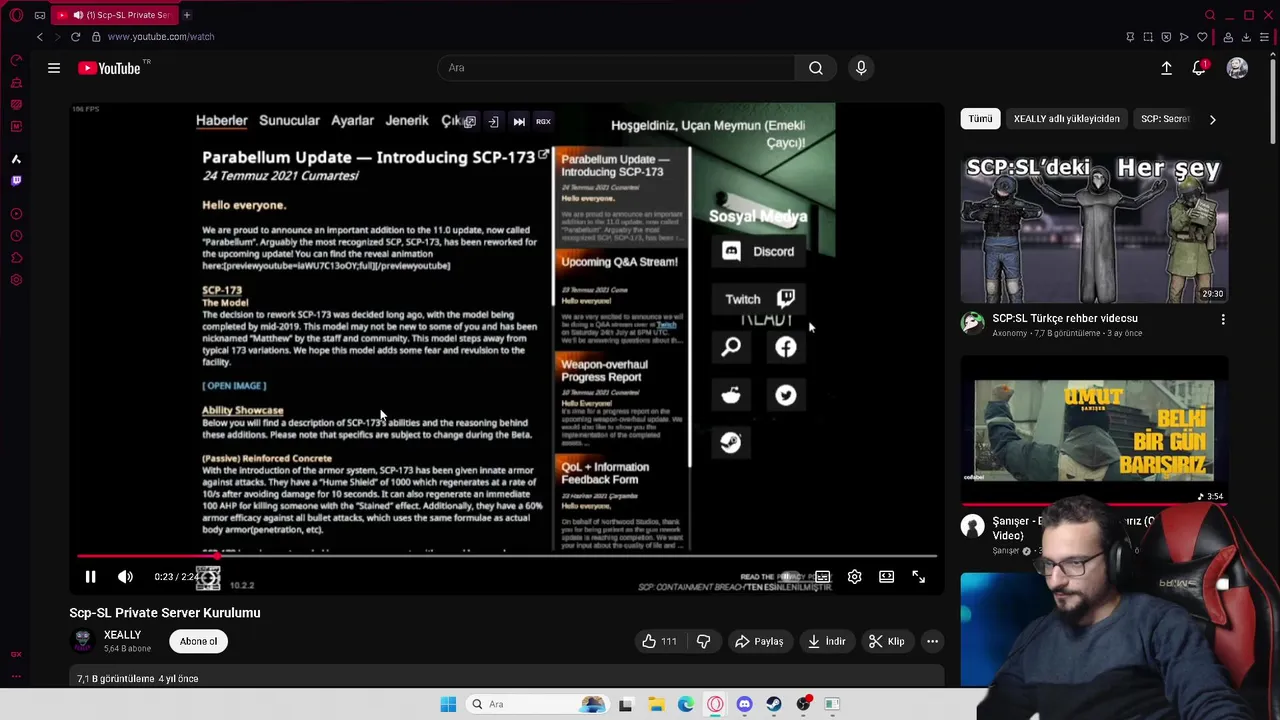Open Twitch panel in Opera sidebar
The image size is (1280, 720).
tap(16, 181)
